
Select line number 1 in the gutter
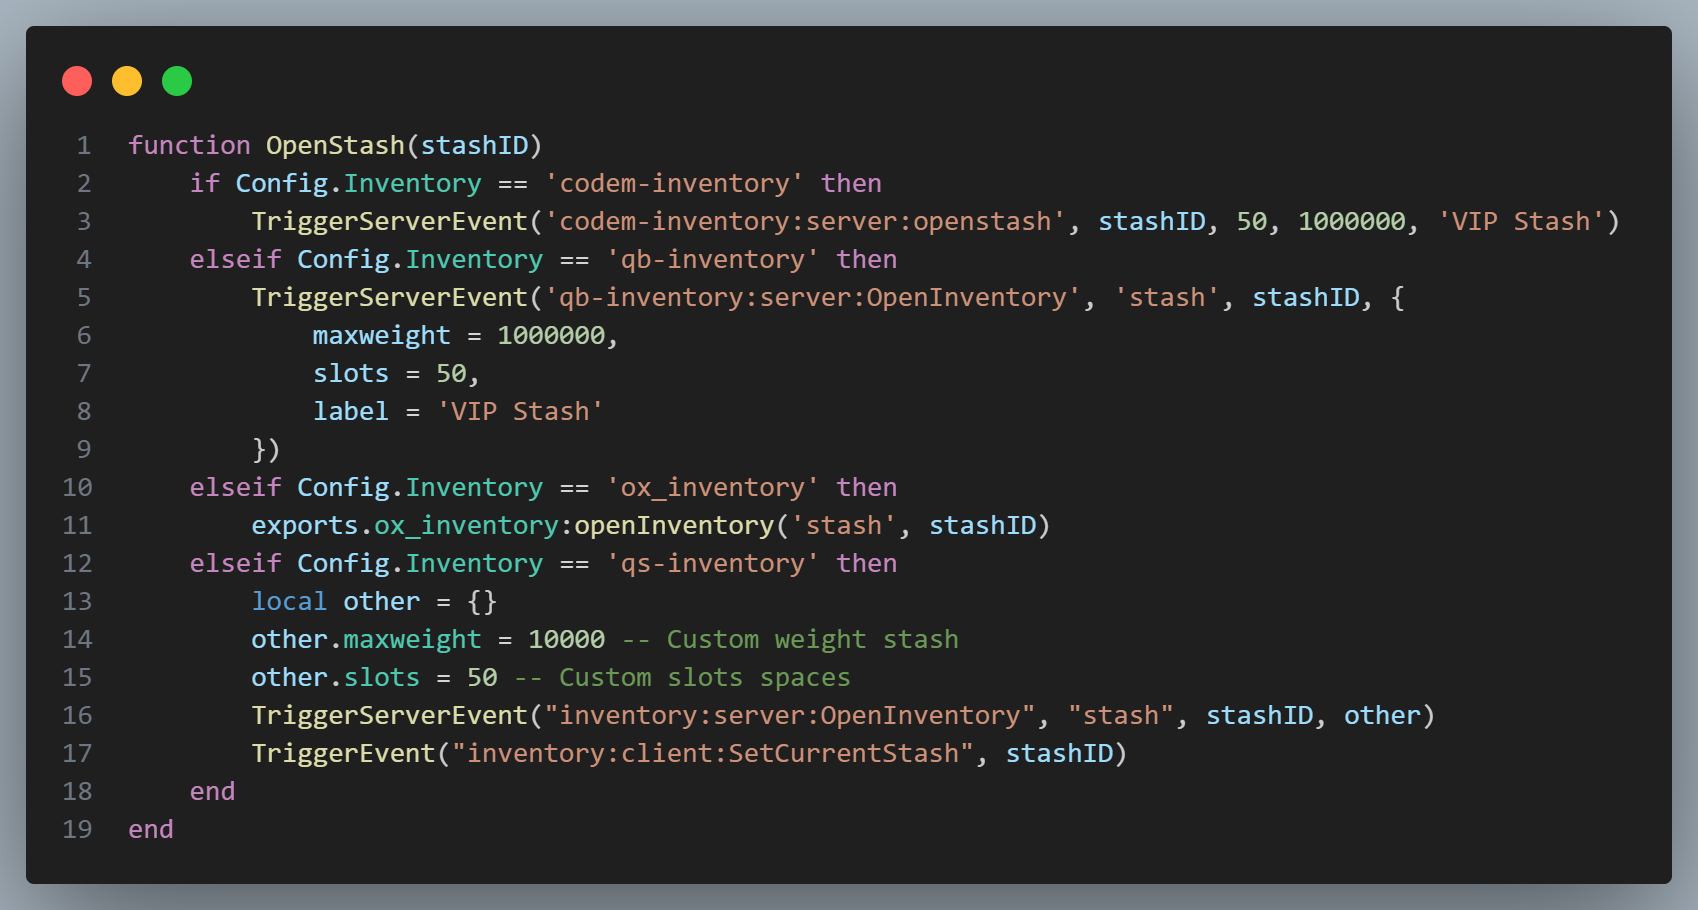tap(84, 146)
